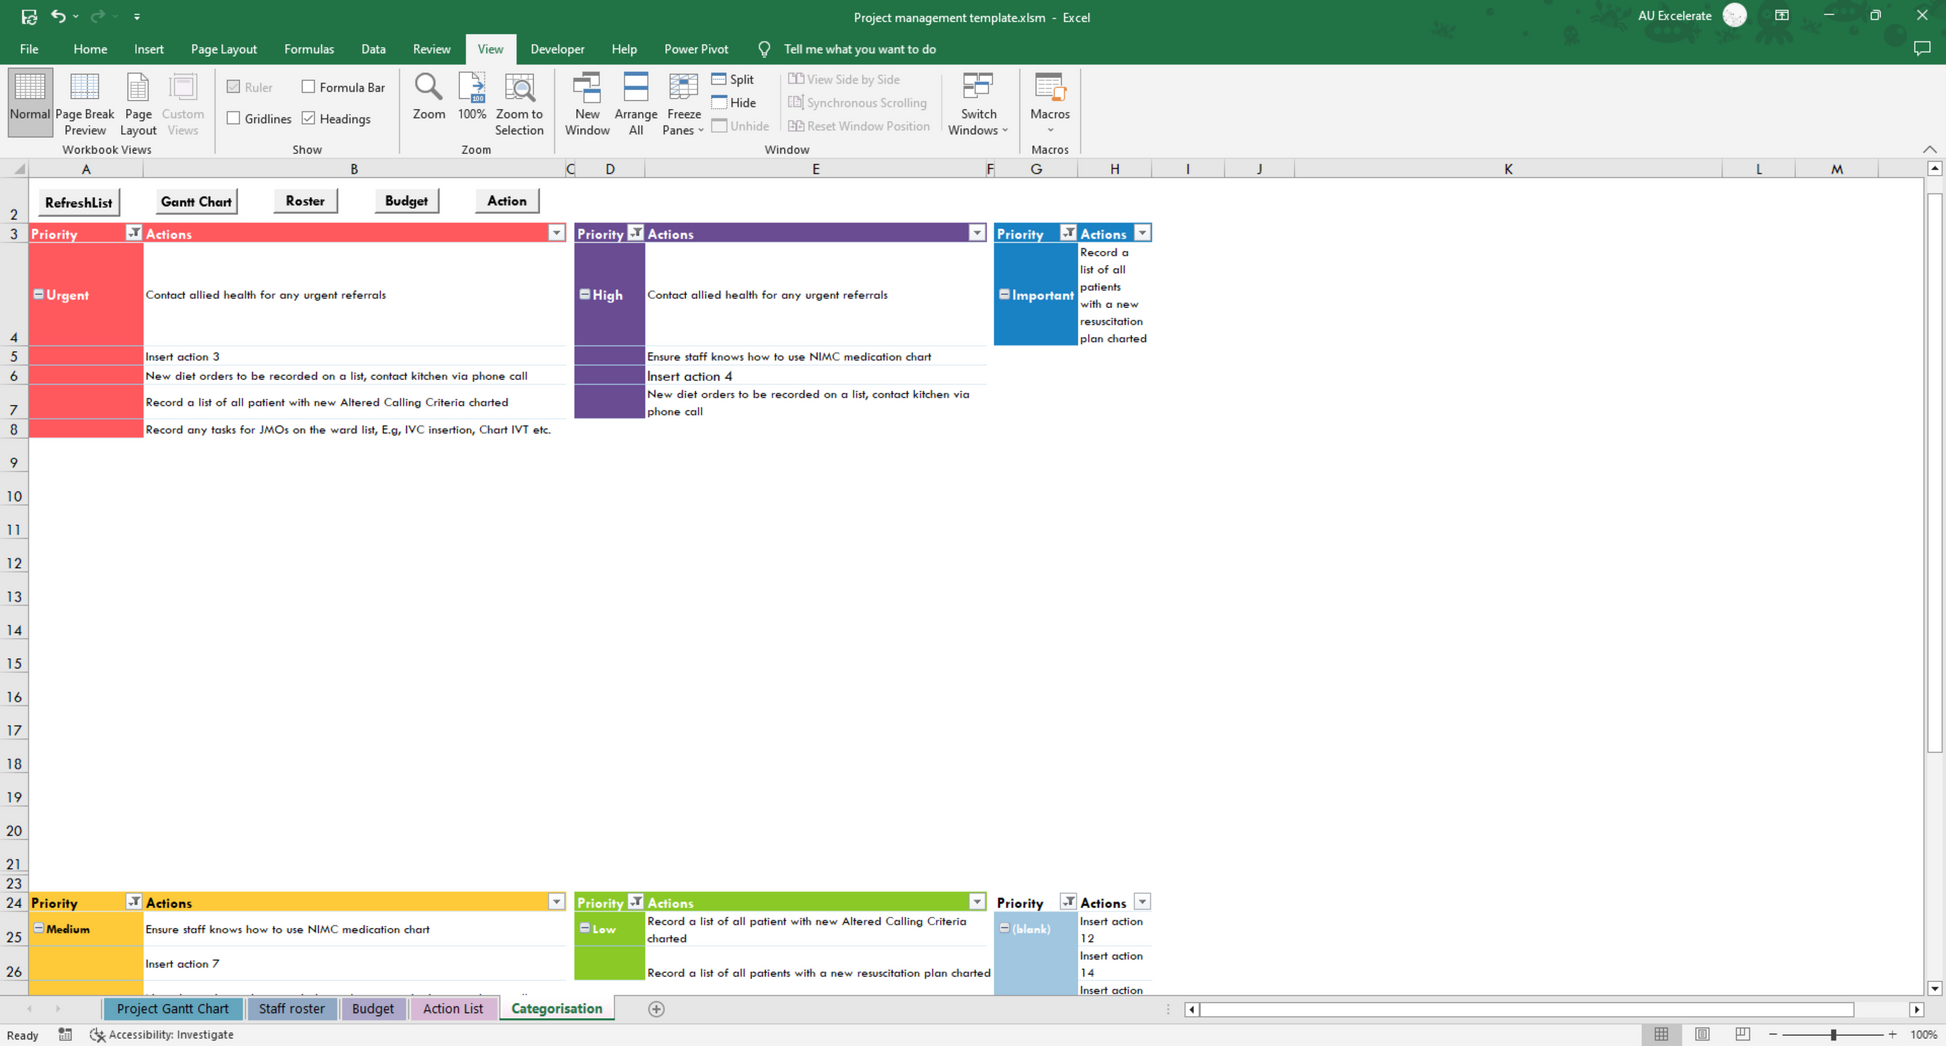This screenshot has height=1046, width=1946.
Task: Add a new sheet with plus button
Action: 656,1009
